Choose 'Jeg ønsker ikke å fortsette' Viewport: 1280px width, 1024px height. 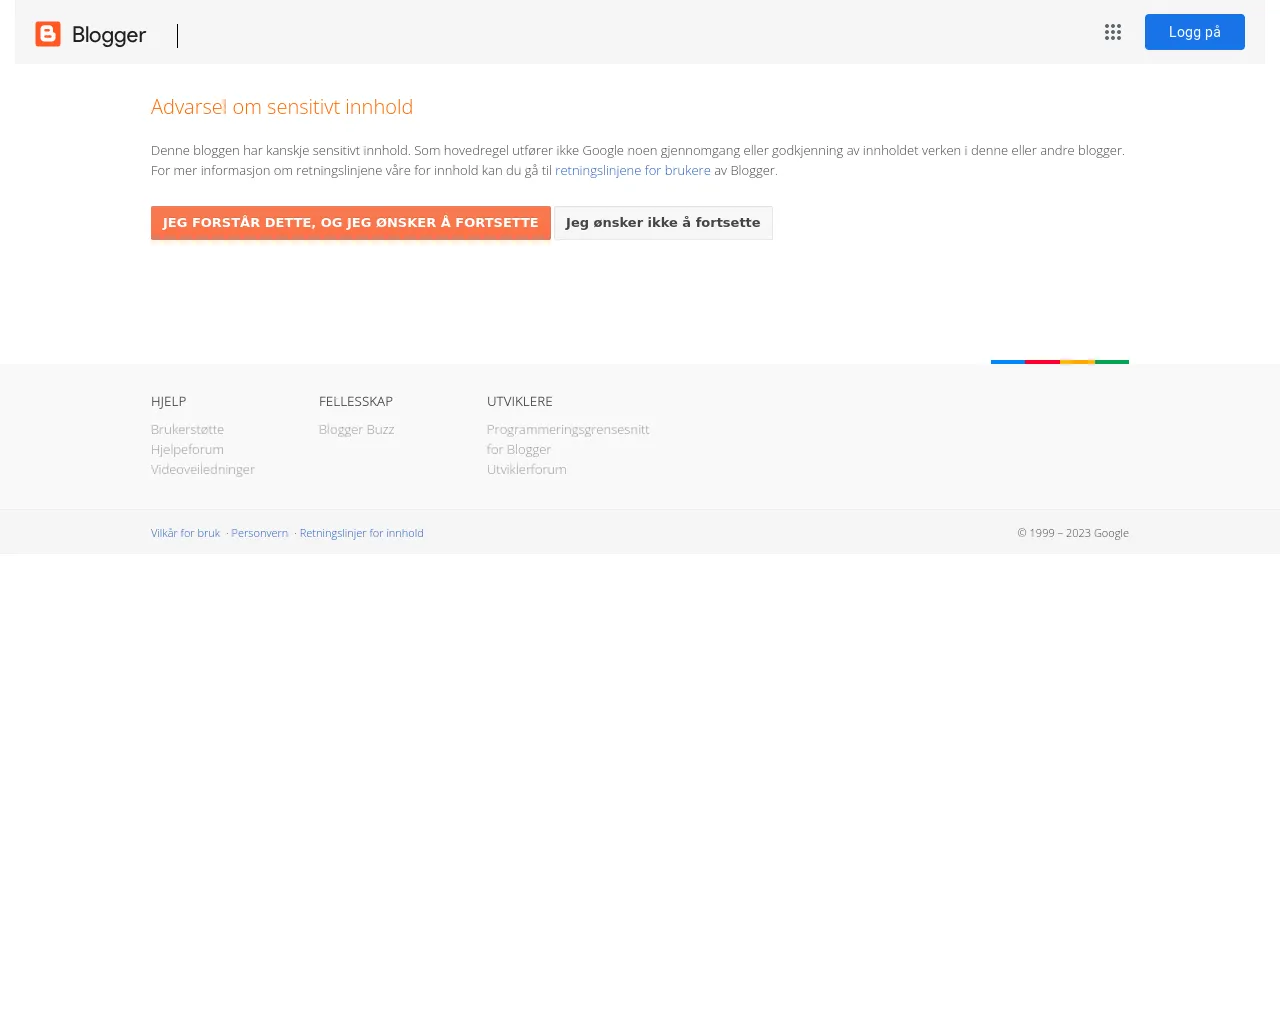(x=663, y=223)
